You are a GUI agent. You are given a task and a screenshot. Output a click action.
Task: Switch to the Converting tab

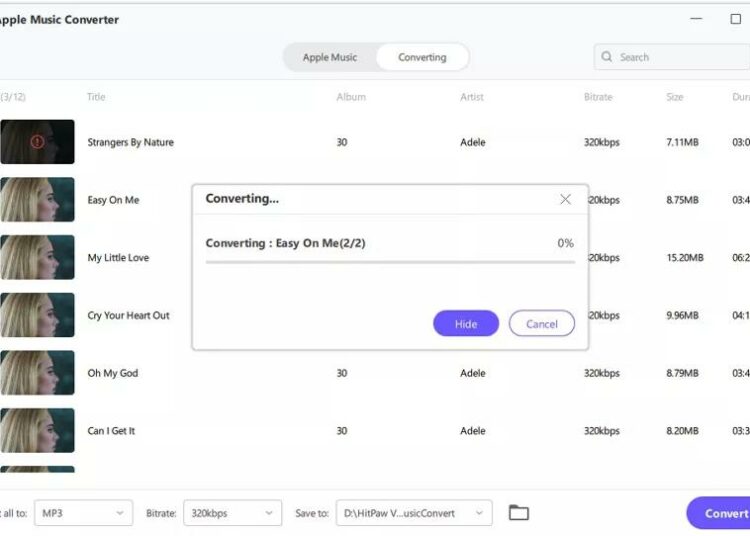[422, 57]
